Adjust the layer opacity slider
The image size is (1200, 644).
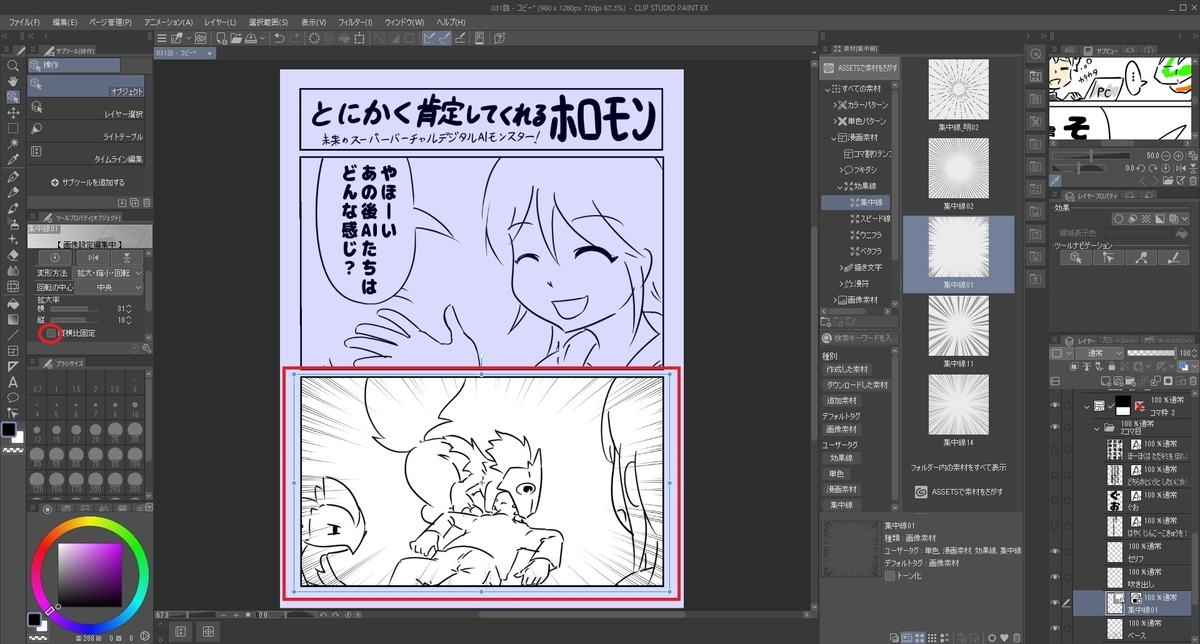(x=1153, y=353)
